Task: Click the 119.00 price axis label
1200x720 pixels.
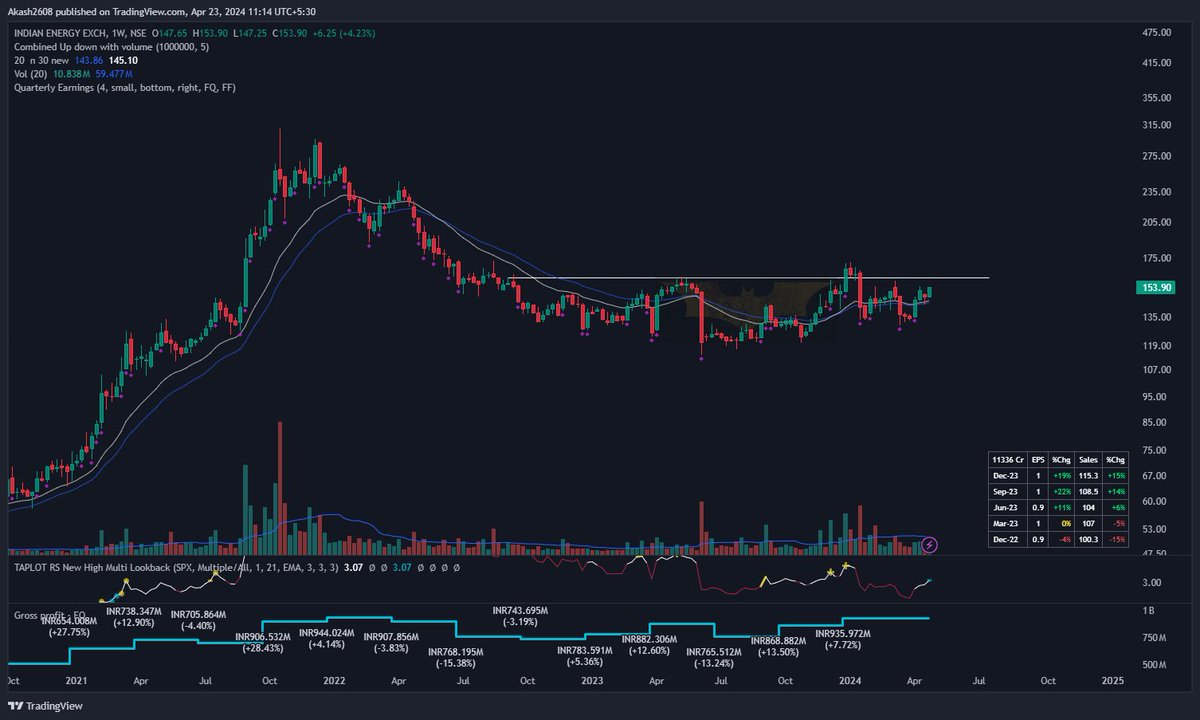Action: (1157, 345)
